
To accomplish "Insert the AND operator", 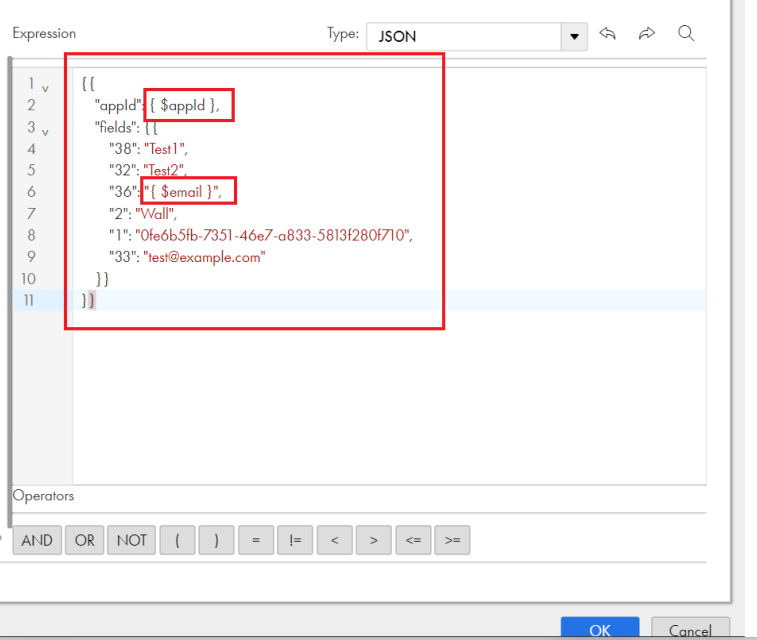I will pyautogui.click(x=37, y=540).
